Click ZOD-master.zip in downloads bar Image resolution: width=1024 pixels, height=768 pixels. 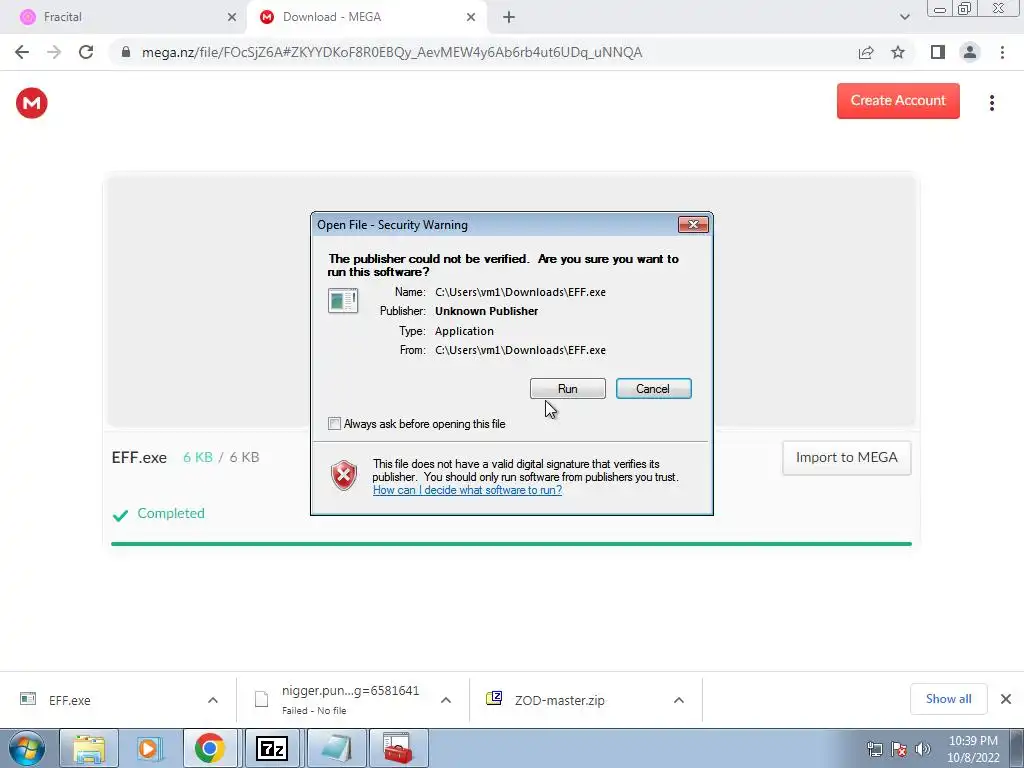(560, 700)
